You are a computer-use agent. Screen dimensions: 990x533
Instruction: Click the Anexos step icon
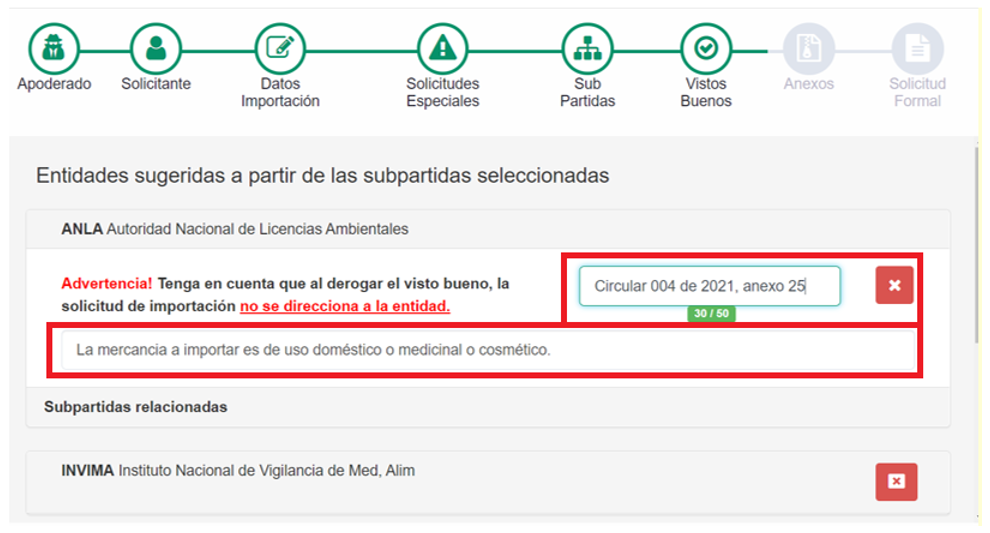tap(808, 48)
